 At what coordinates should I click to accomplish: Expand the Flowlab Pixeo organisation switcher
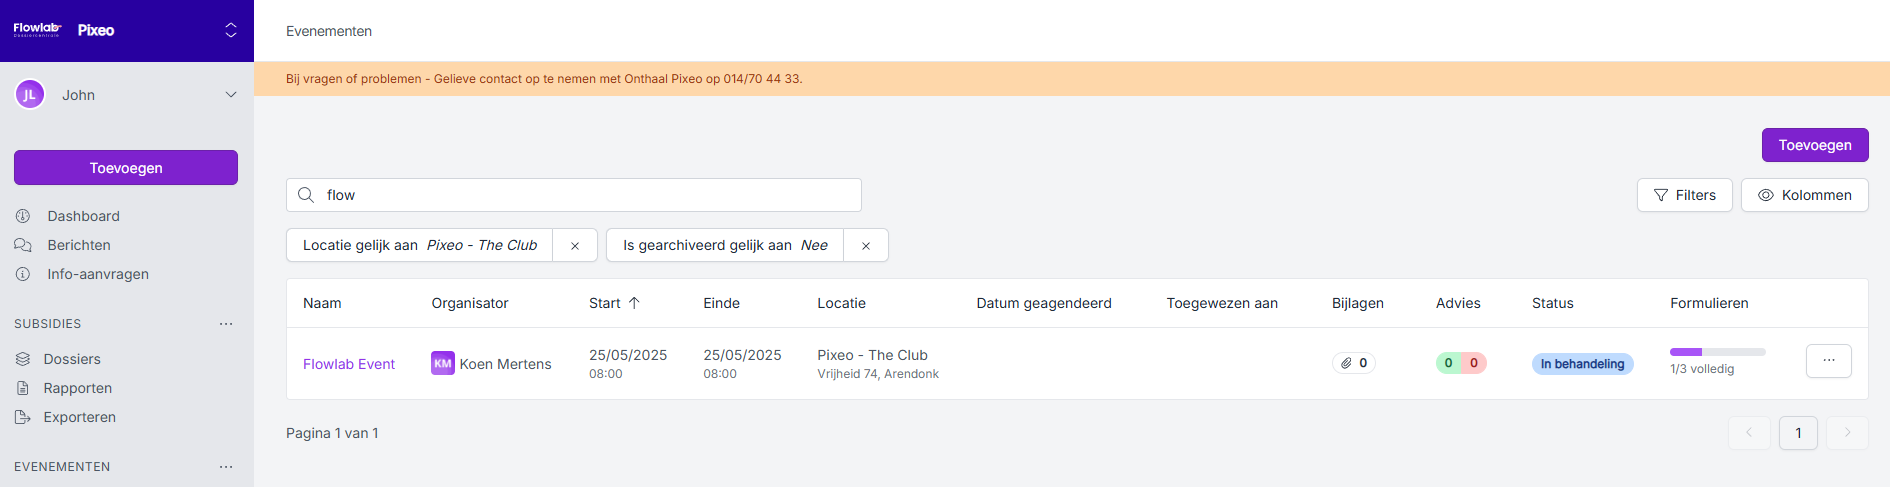click(x=231, y=30)
